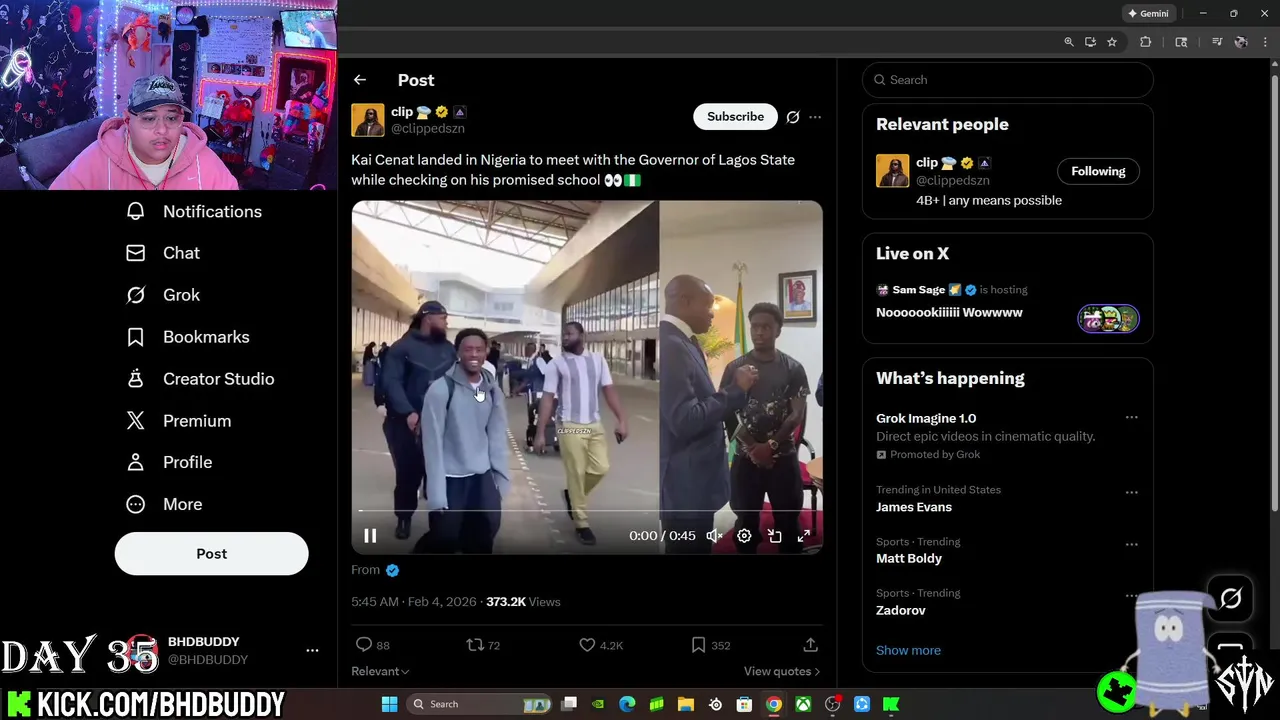
Task: Repost the post showing 72 reposts
Action: click(x=483, y=645)
